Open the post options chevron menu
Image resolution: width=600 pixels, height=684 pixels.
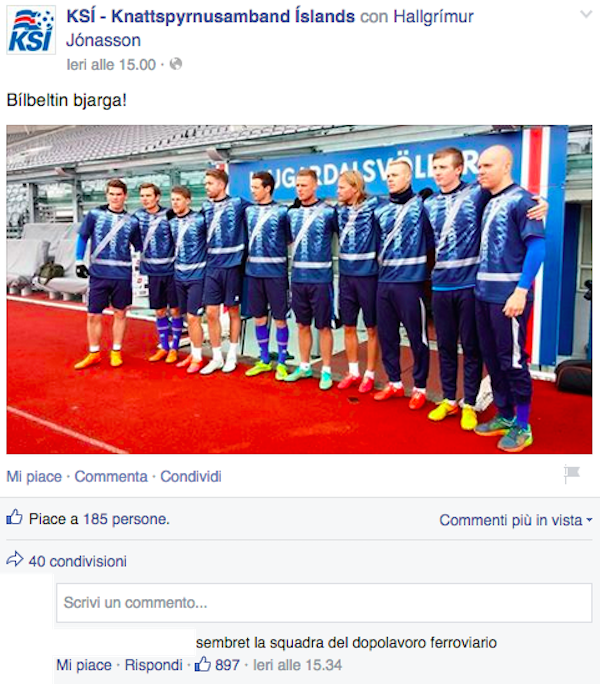[586, 14]
